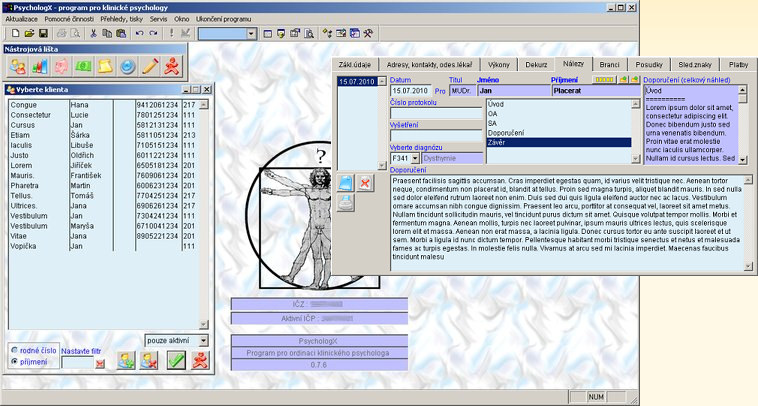This screenshot has height=406, width=758.
Task: Switch to the Posudky tab
Action: (x=649, y=65)
